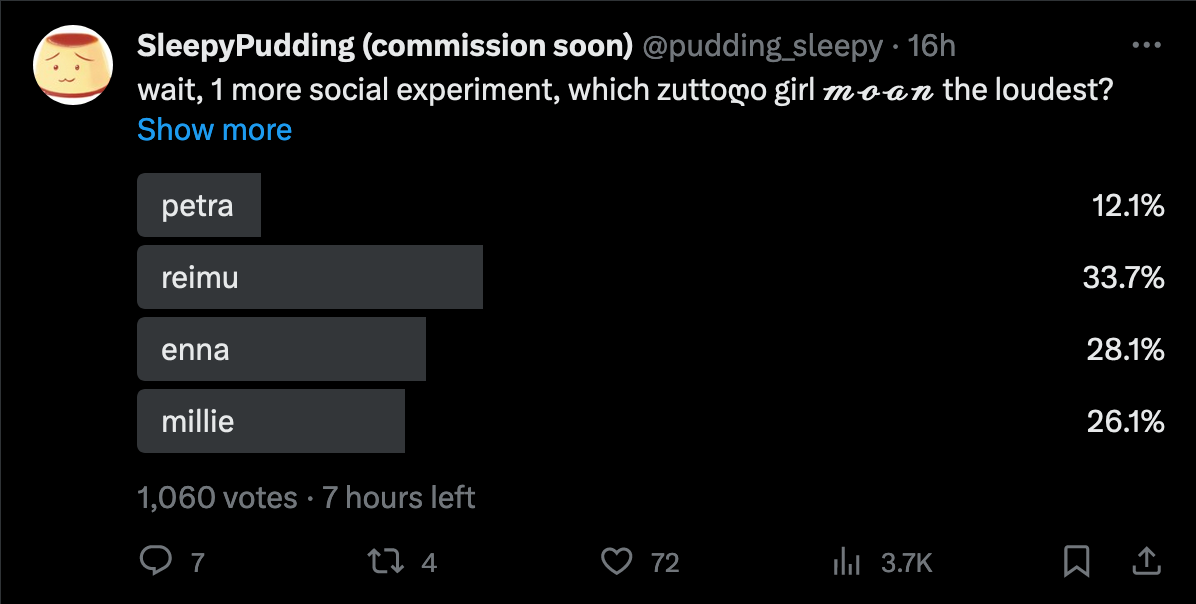Click the 3.7K views count
The width and height of the screenshot is (1196, 604).
(906, 563)
